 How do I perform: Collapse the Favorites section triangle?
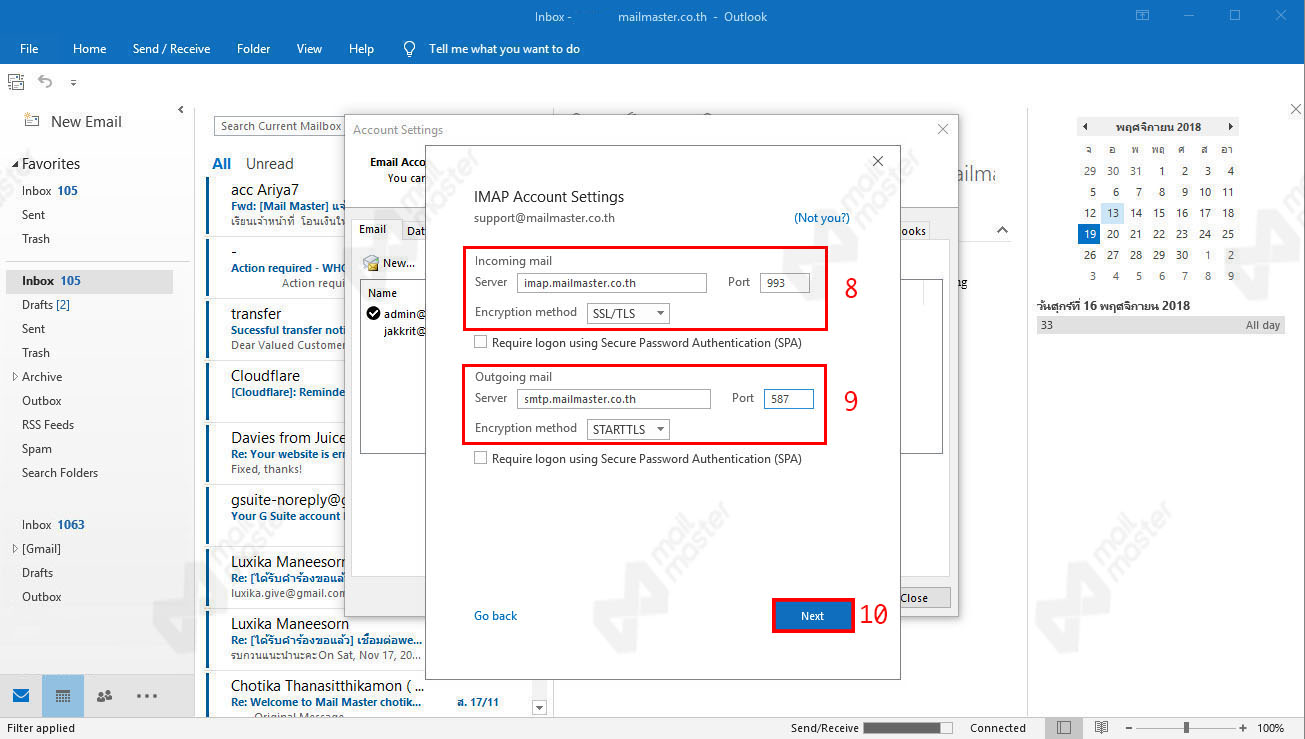(x=15, y=164)
